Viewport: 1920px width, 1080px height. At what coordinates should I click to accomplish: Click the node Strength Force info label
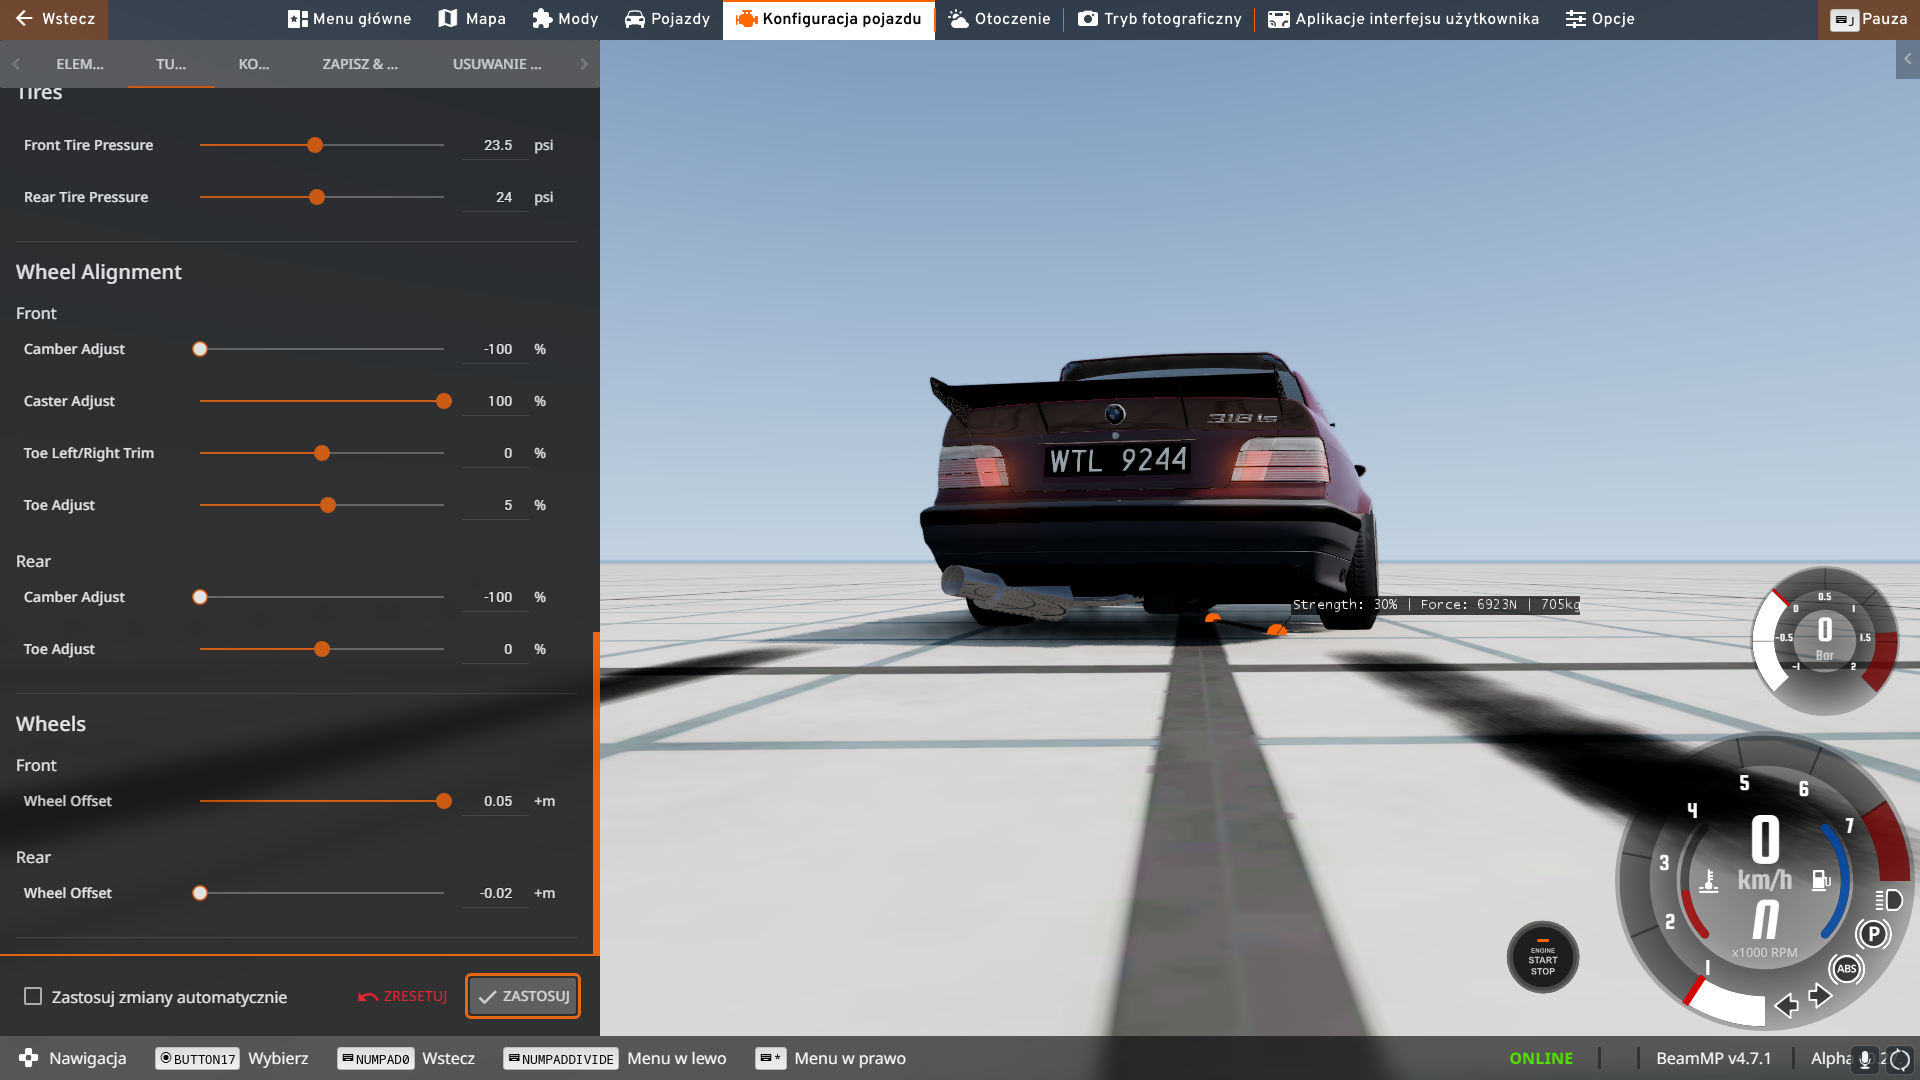[x=1436, y=604]
